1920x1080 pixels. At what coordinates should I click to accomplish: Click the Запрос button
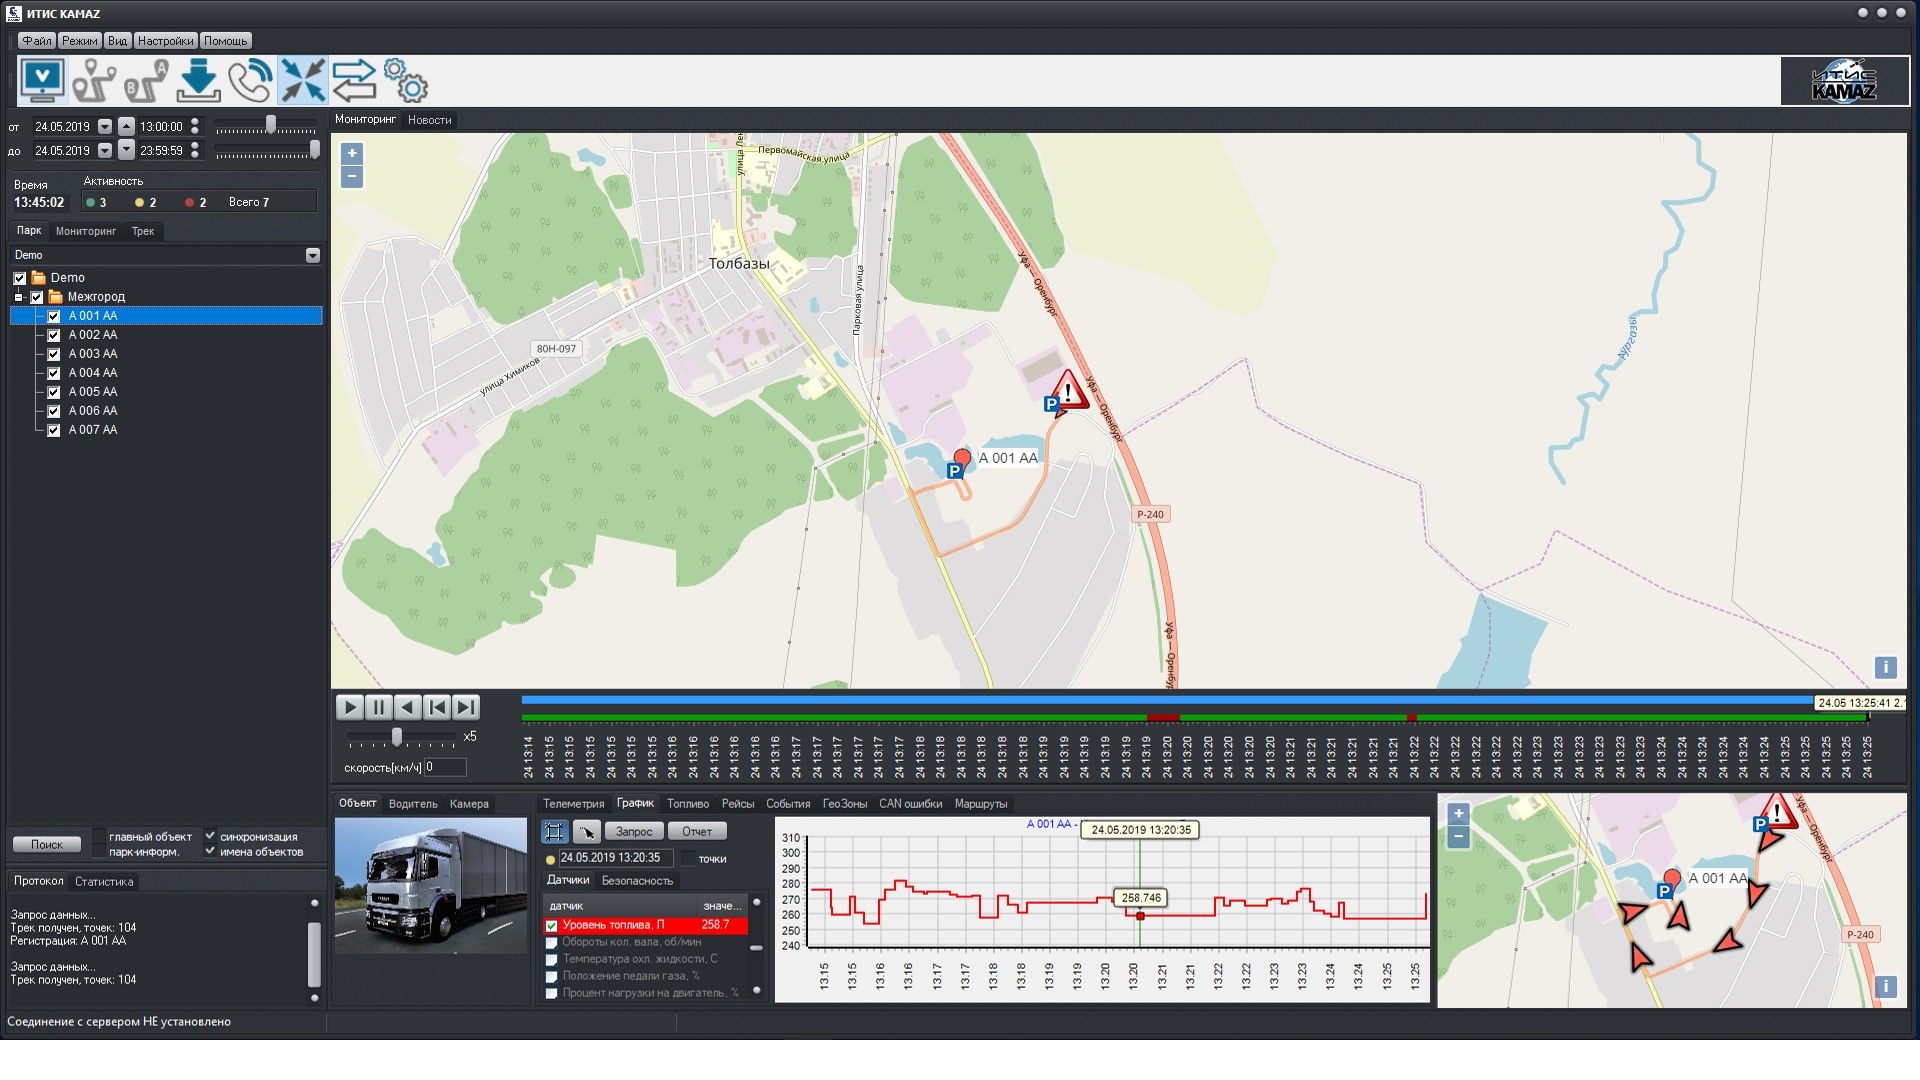coord(634,832)
